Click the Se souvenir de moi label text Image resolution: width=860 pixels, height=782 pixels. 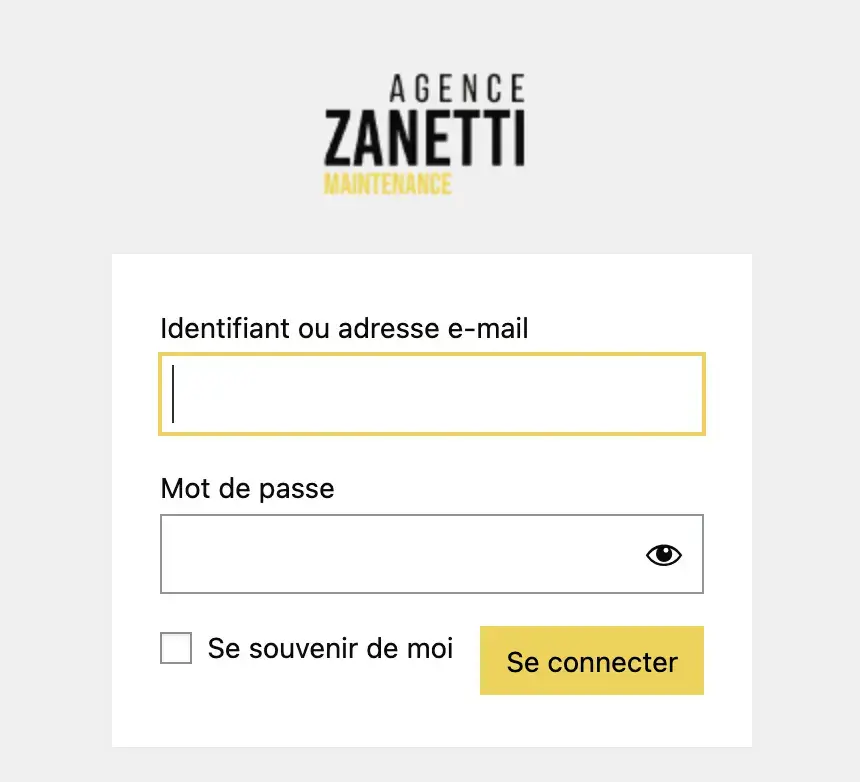click(330, 648)
